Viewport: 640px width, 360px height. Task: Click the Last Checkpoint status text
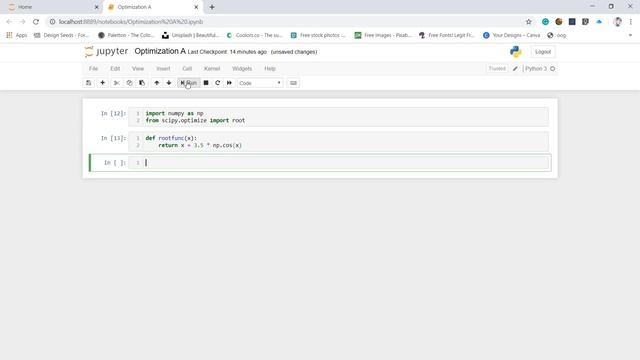(x=227, y=52)
